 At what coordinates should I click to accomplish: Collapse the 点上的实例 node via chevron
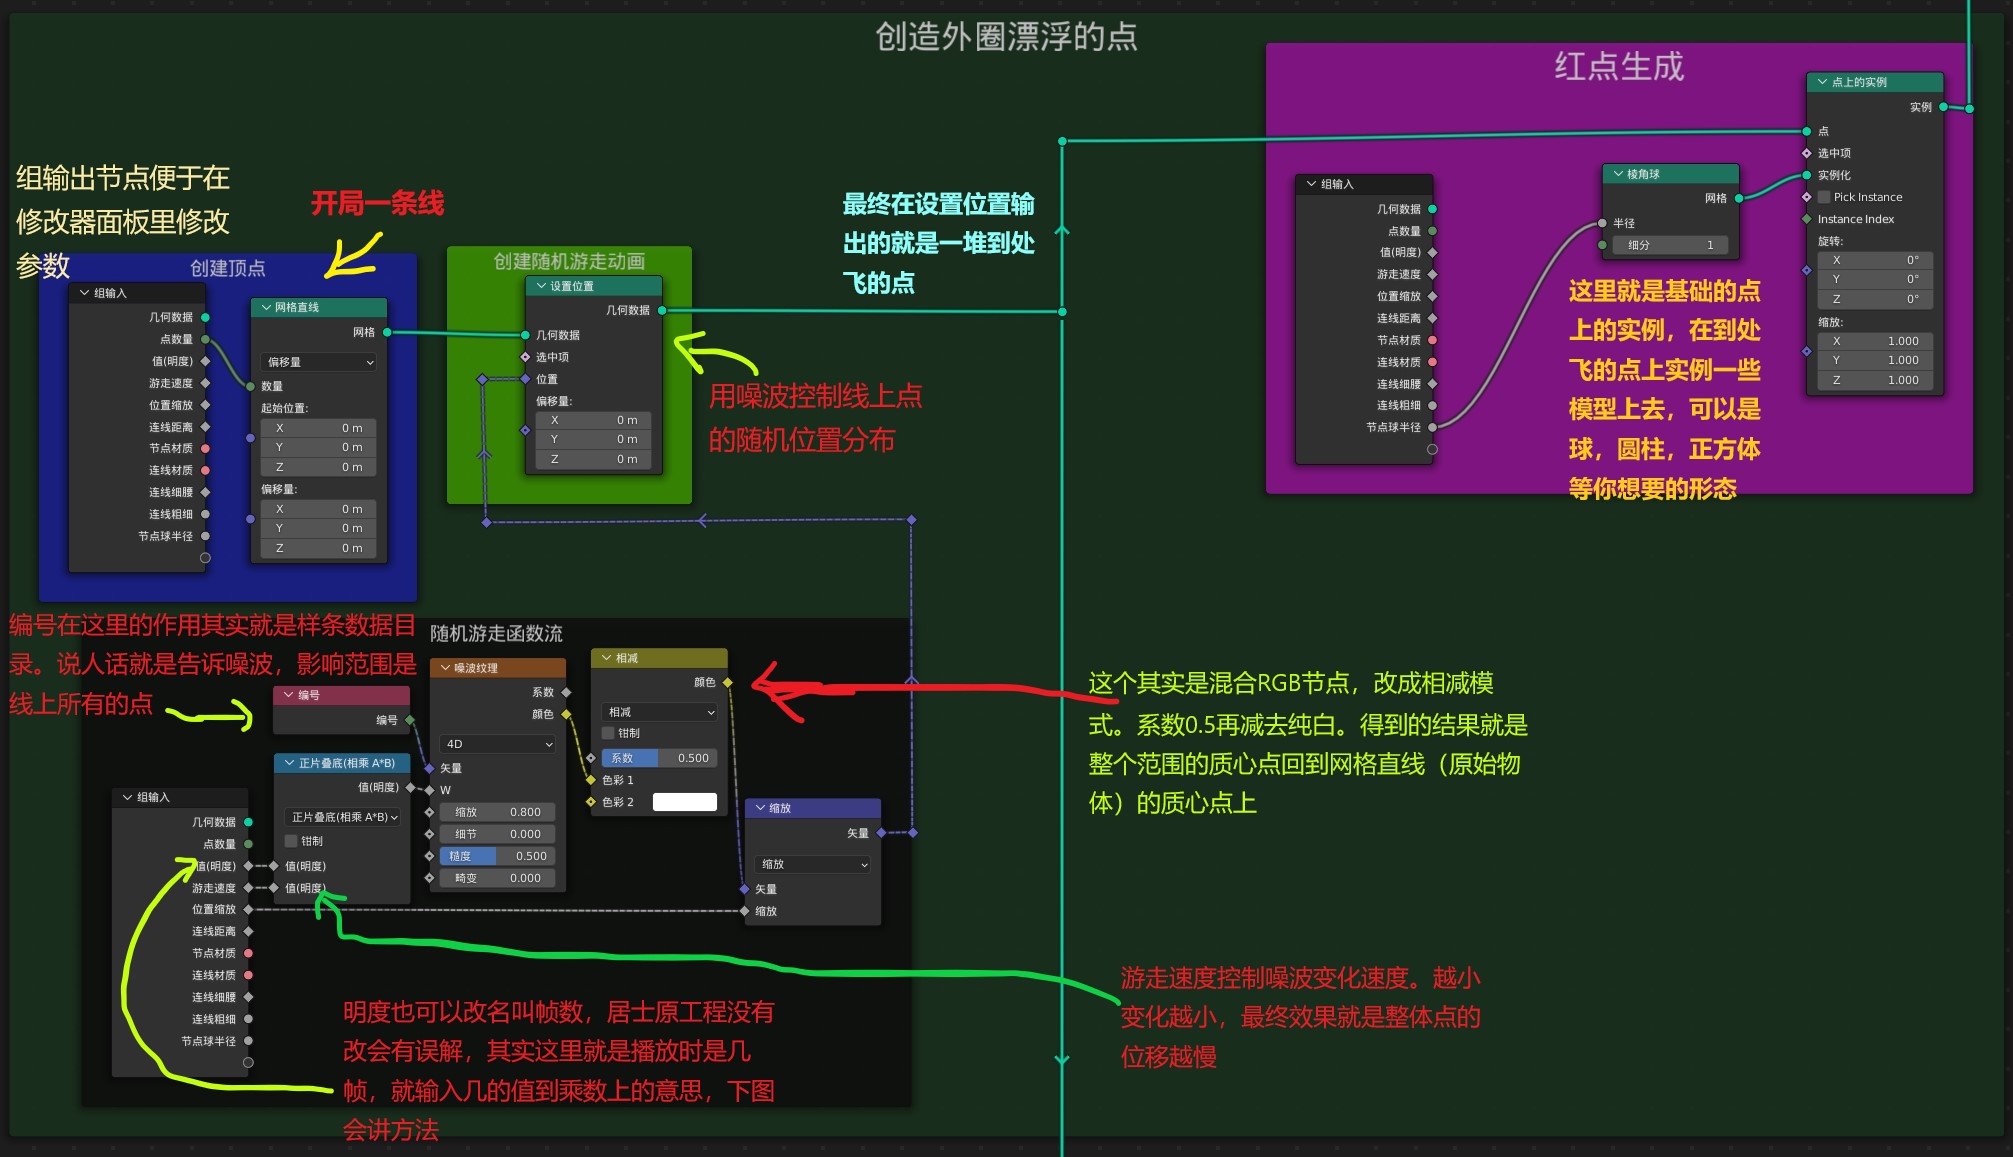[1822, 82]
